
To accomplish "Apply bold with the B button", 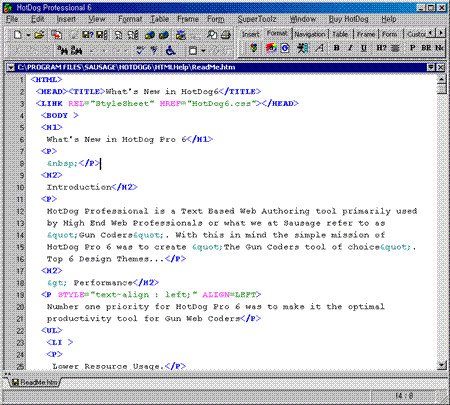I will pyautogui.click(x=337, y=48).
